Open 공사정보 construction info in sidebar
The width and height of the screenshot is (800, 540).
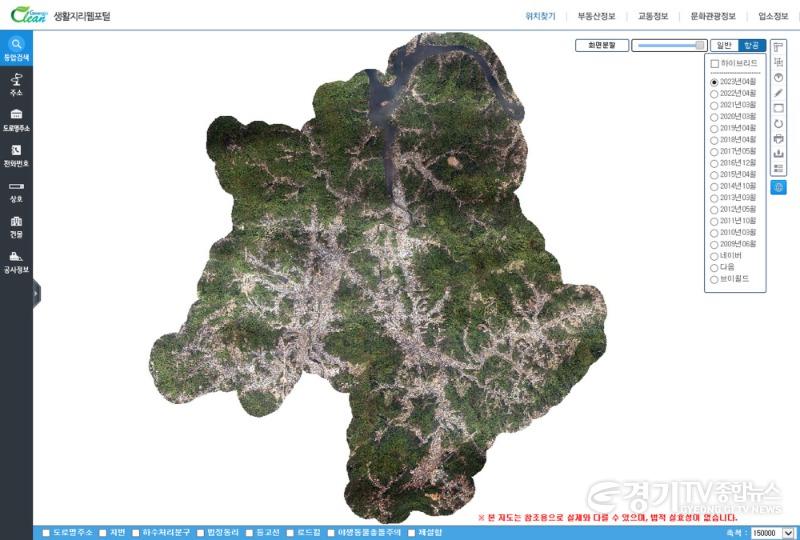tap(16, 260)
